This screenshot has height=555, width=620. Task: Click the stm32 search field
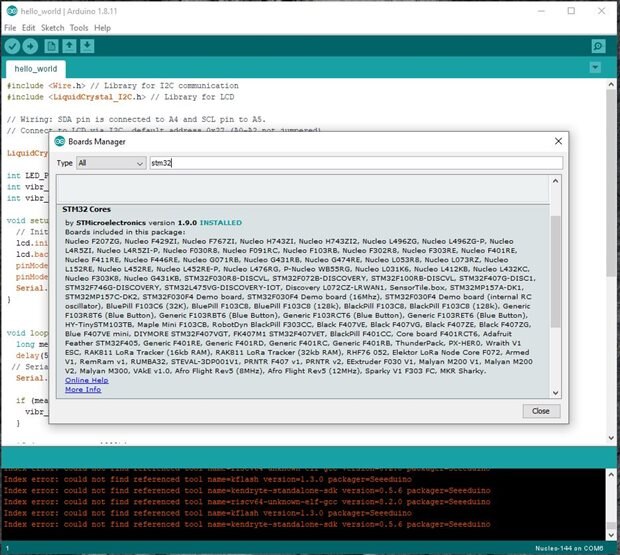point(355,162)
